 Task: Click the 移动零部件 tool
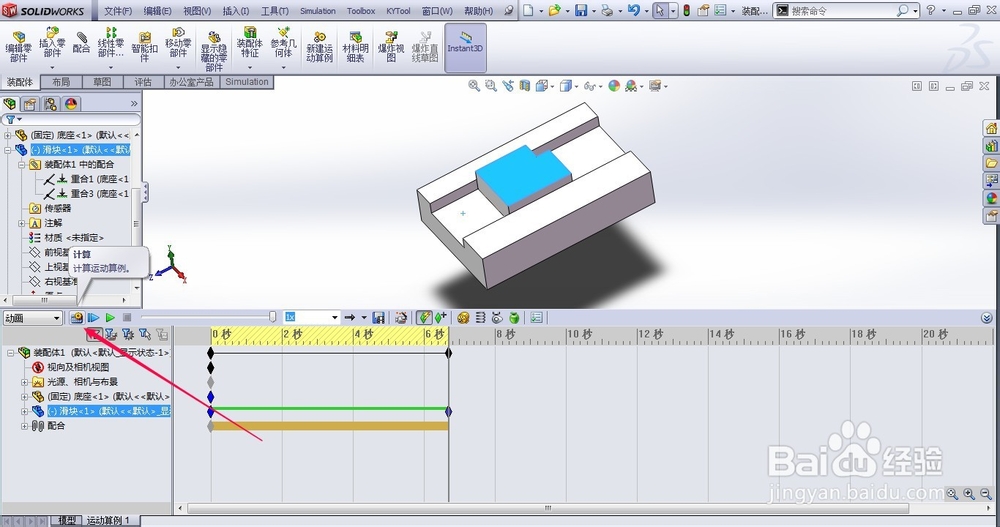click(x=178, y=47)
